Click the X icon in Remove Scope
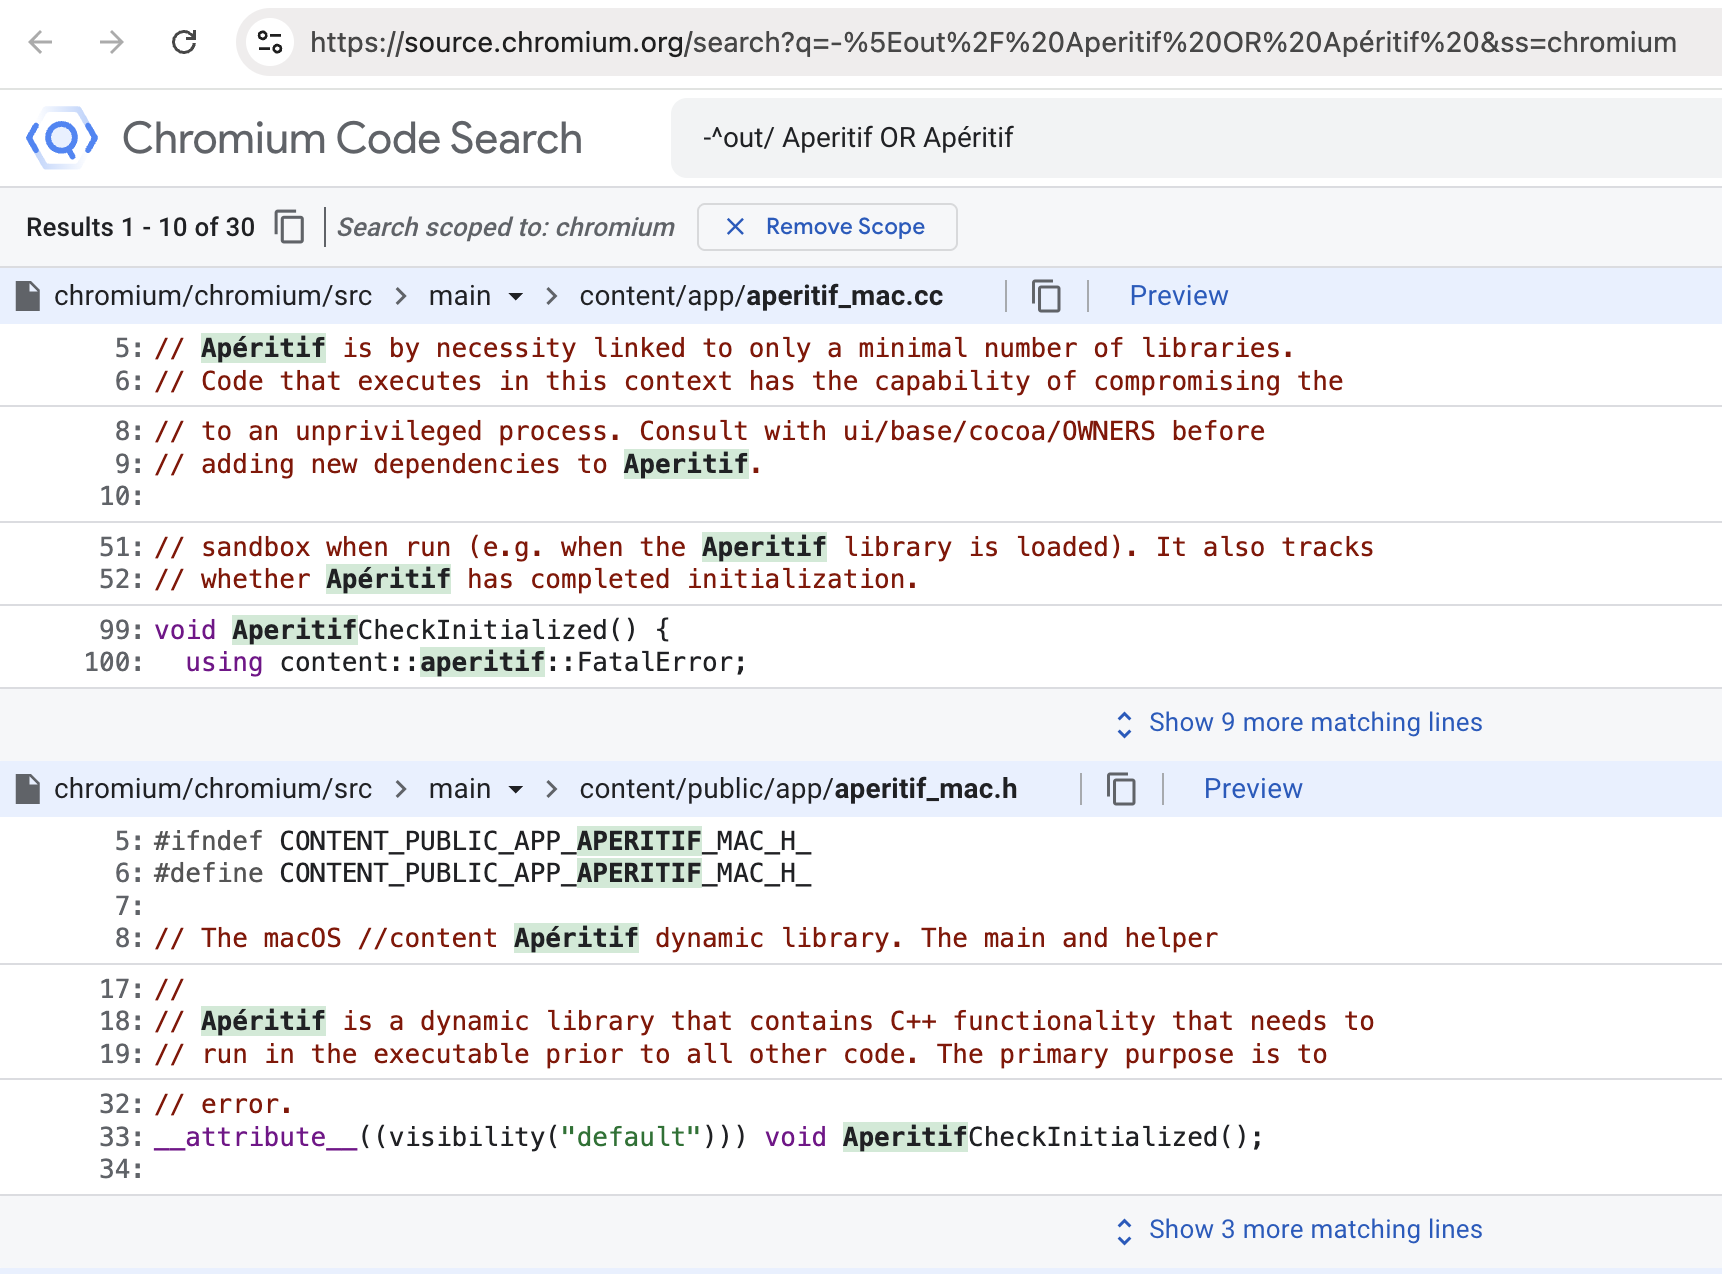Image resolution: width=1722 pixels, height=1274 pixels. tap(735, 227)
